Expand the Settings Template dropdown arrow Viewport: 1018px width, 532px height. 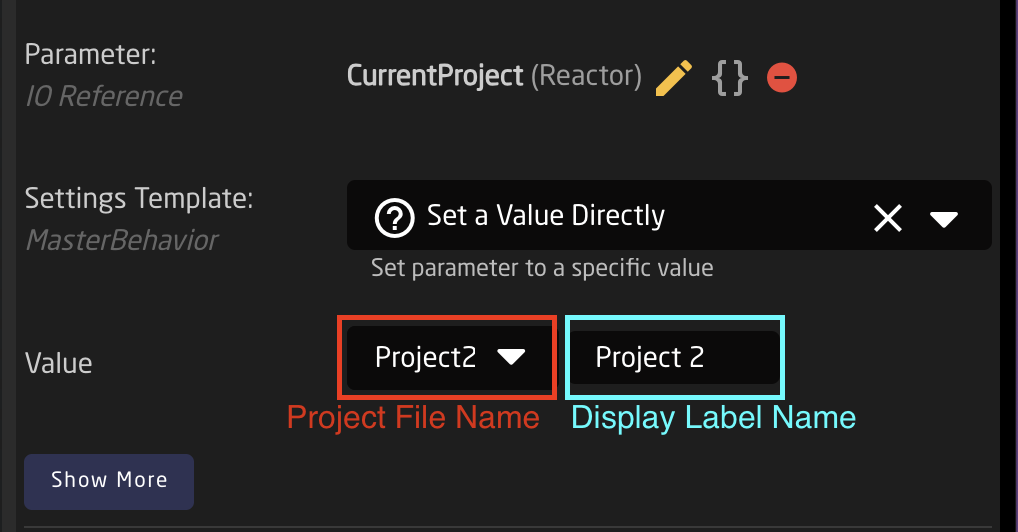click(x=943, y=219)
